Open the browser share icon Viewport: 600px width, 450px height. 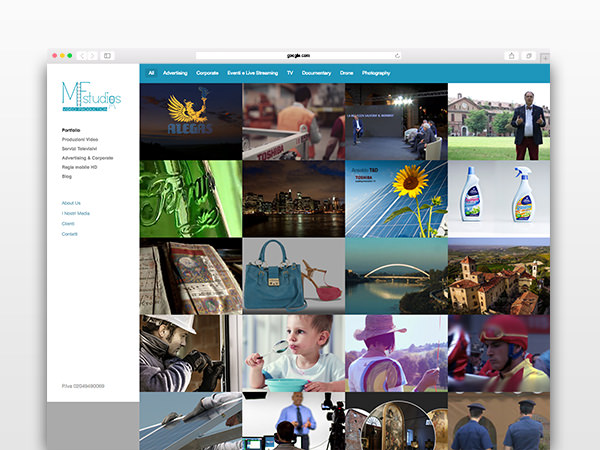point(511,56)
